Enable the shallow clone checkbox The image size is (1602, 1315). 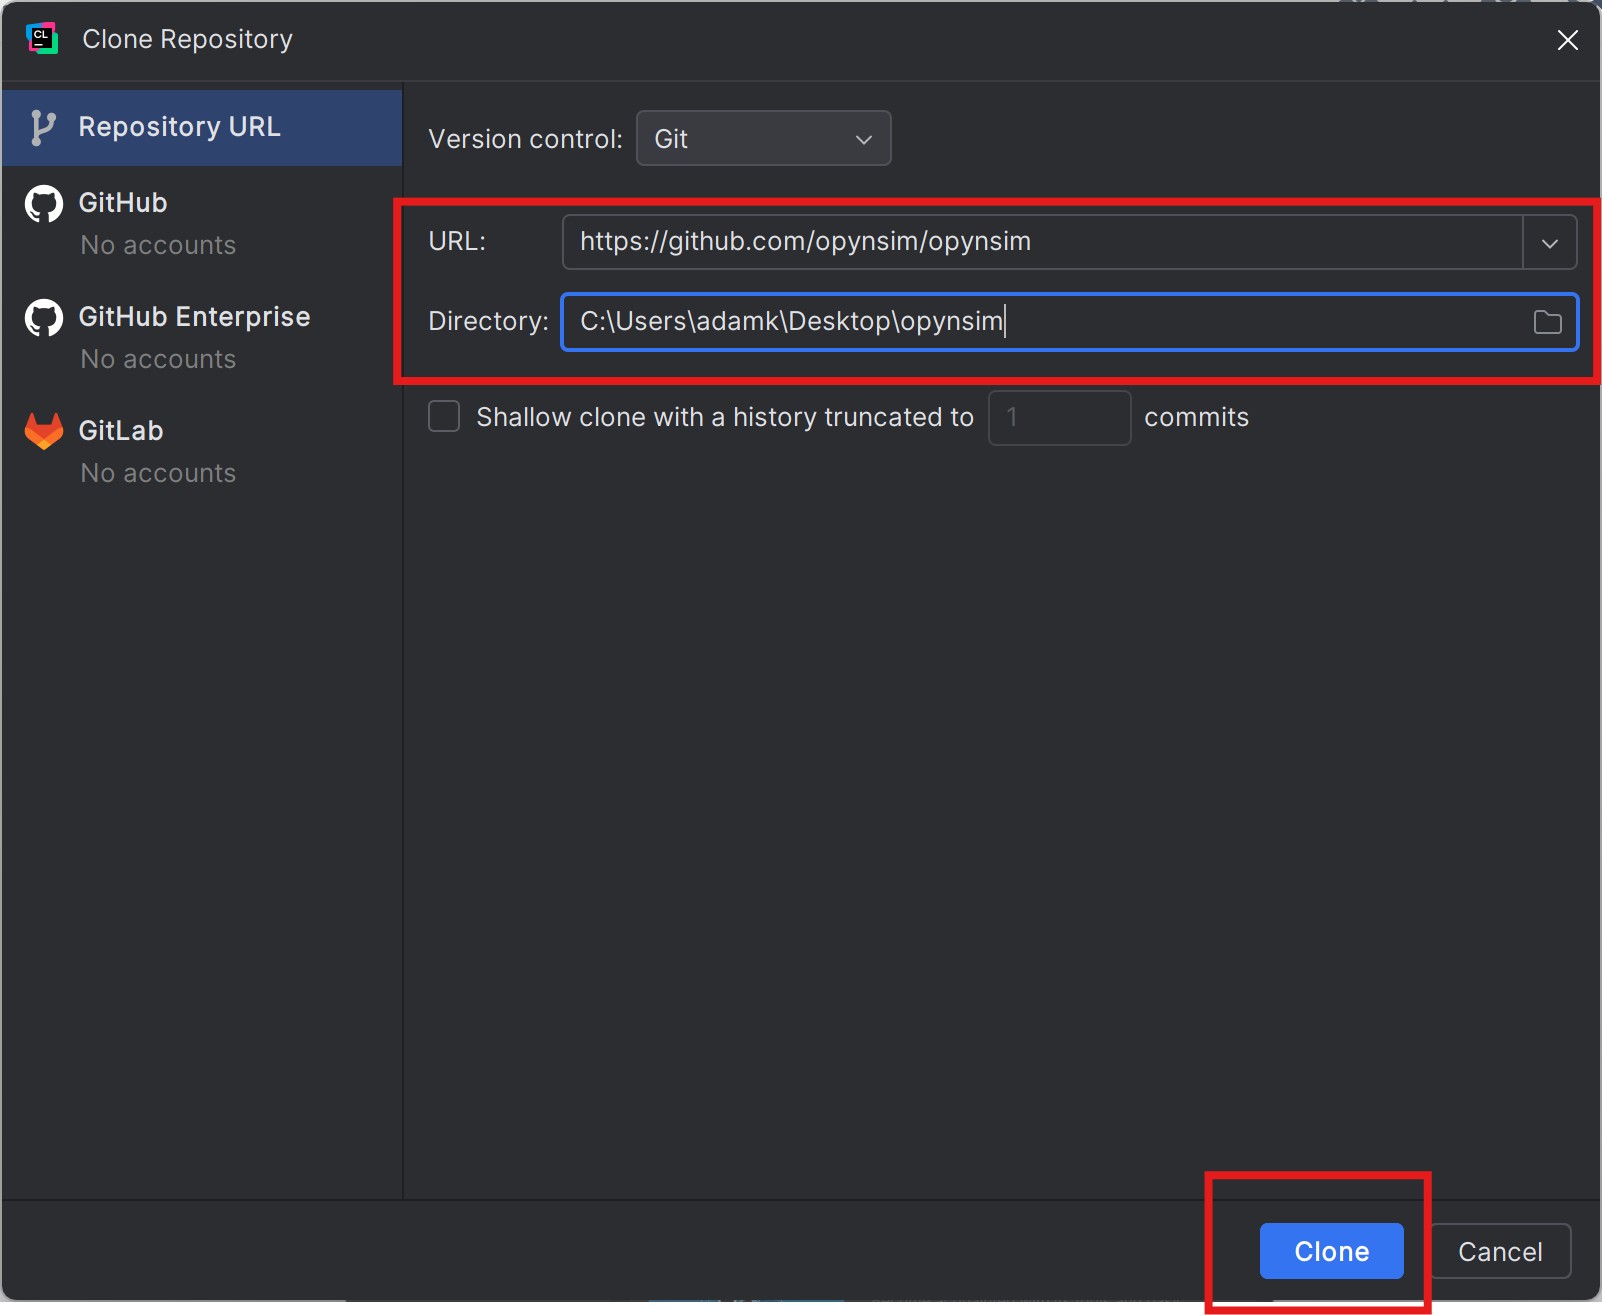[x=444, y=416]
